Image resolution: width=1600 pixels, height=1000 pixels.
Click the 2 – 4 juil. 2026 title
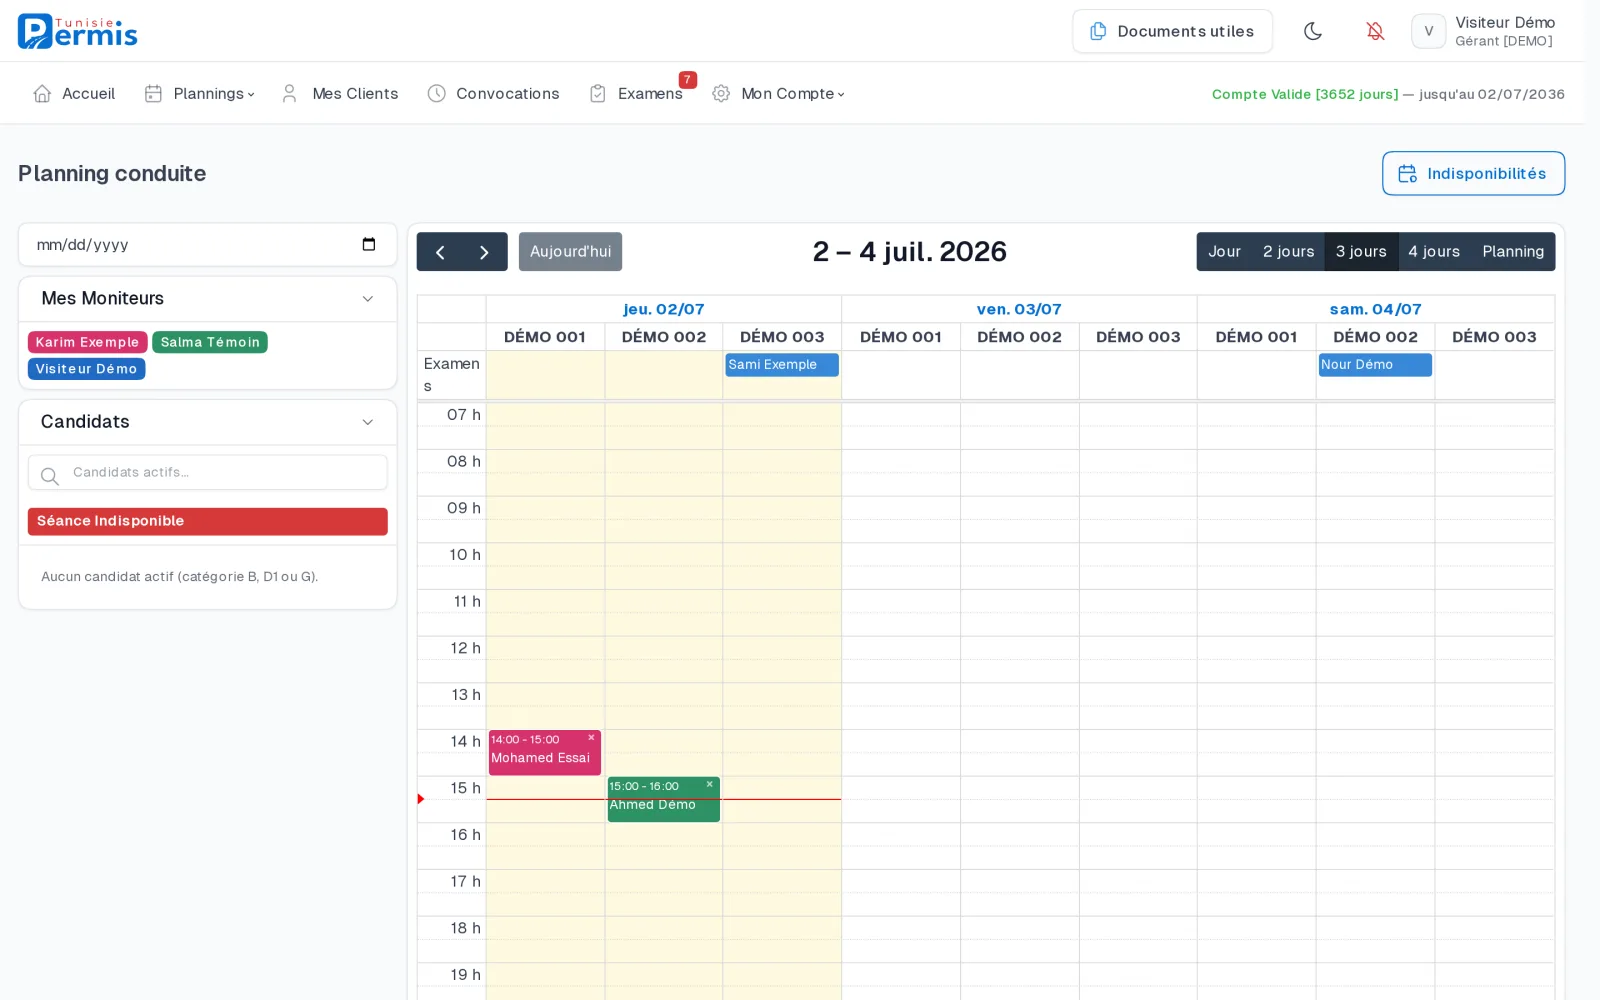(909, 252)
